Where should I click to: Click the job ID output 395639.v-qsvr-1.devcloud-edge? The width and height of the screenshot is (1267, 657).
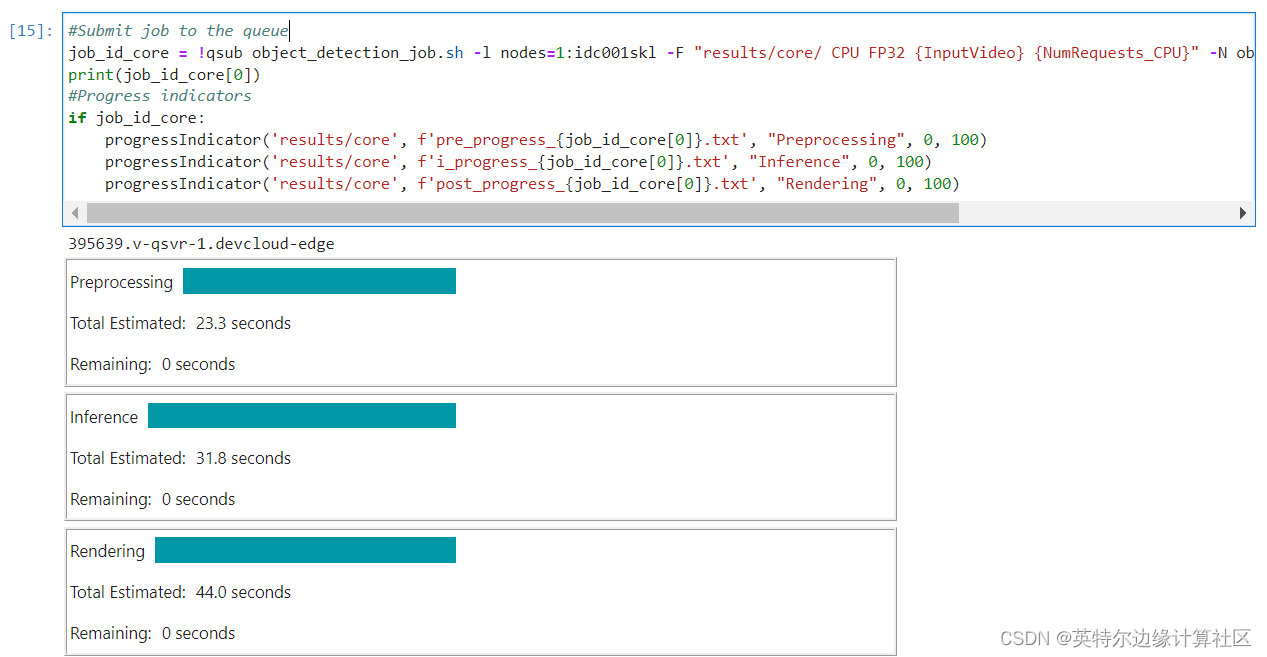[x=200, y=243]
